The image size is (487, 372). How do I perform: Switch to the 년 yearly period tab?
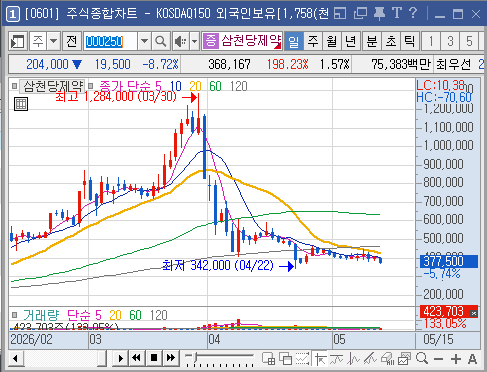[350, 42]
